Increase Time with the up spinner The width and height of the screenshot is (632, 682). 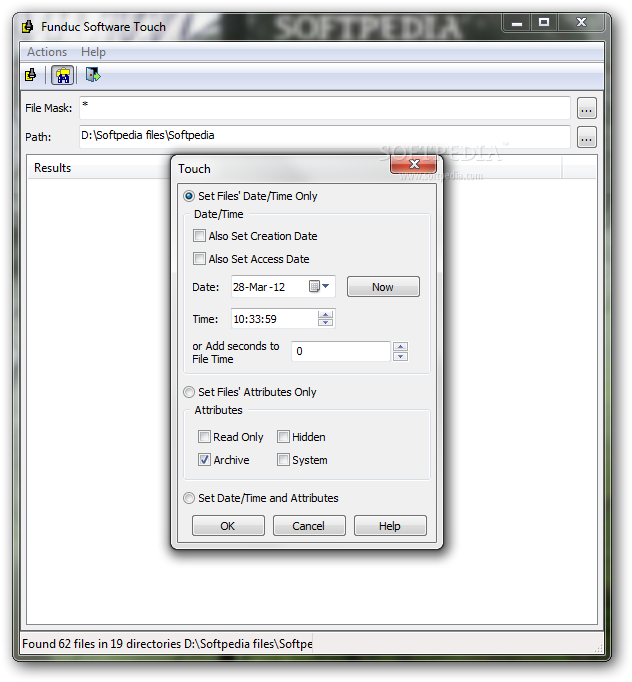[x=325, y=314]
